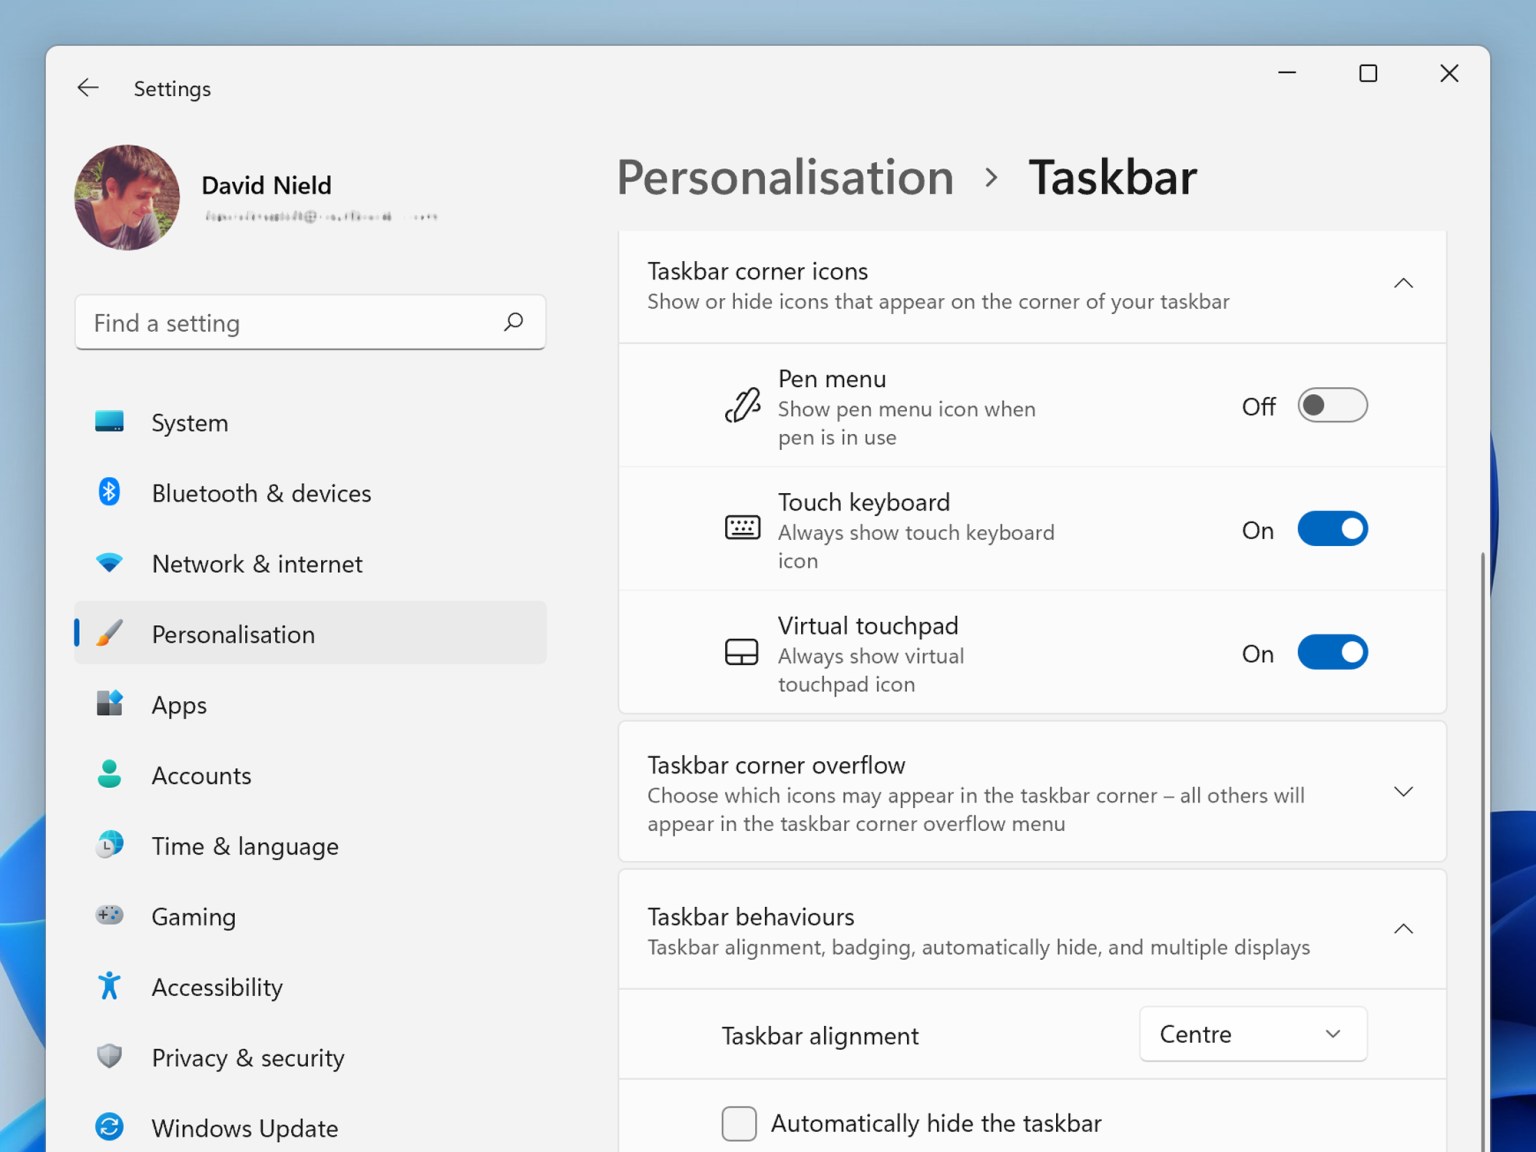Image resolution: width=1536 pixels, height=1152 pixels.
Task: Click the Bluetooth & devices icon
Action: point(108,492)
